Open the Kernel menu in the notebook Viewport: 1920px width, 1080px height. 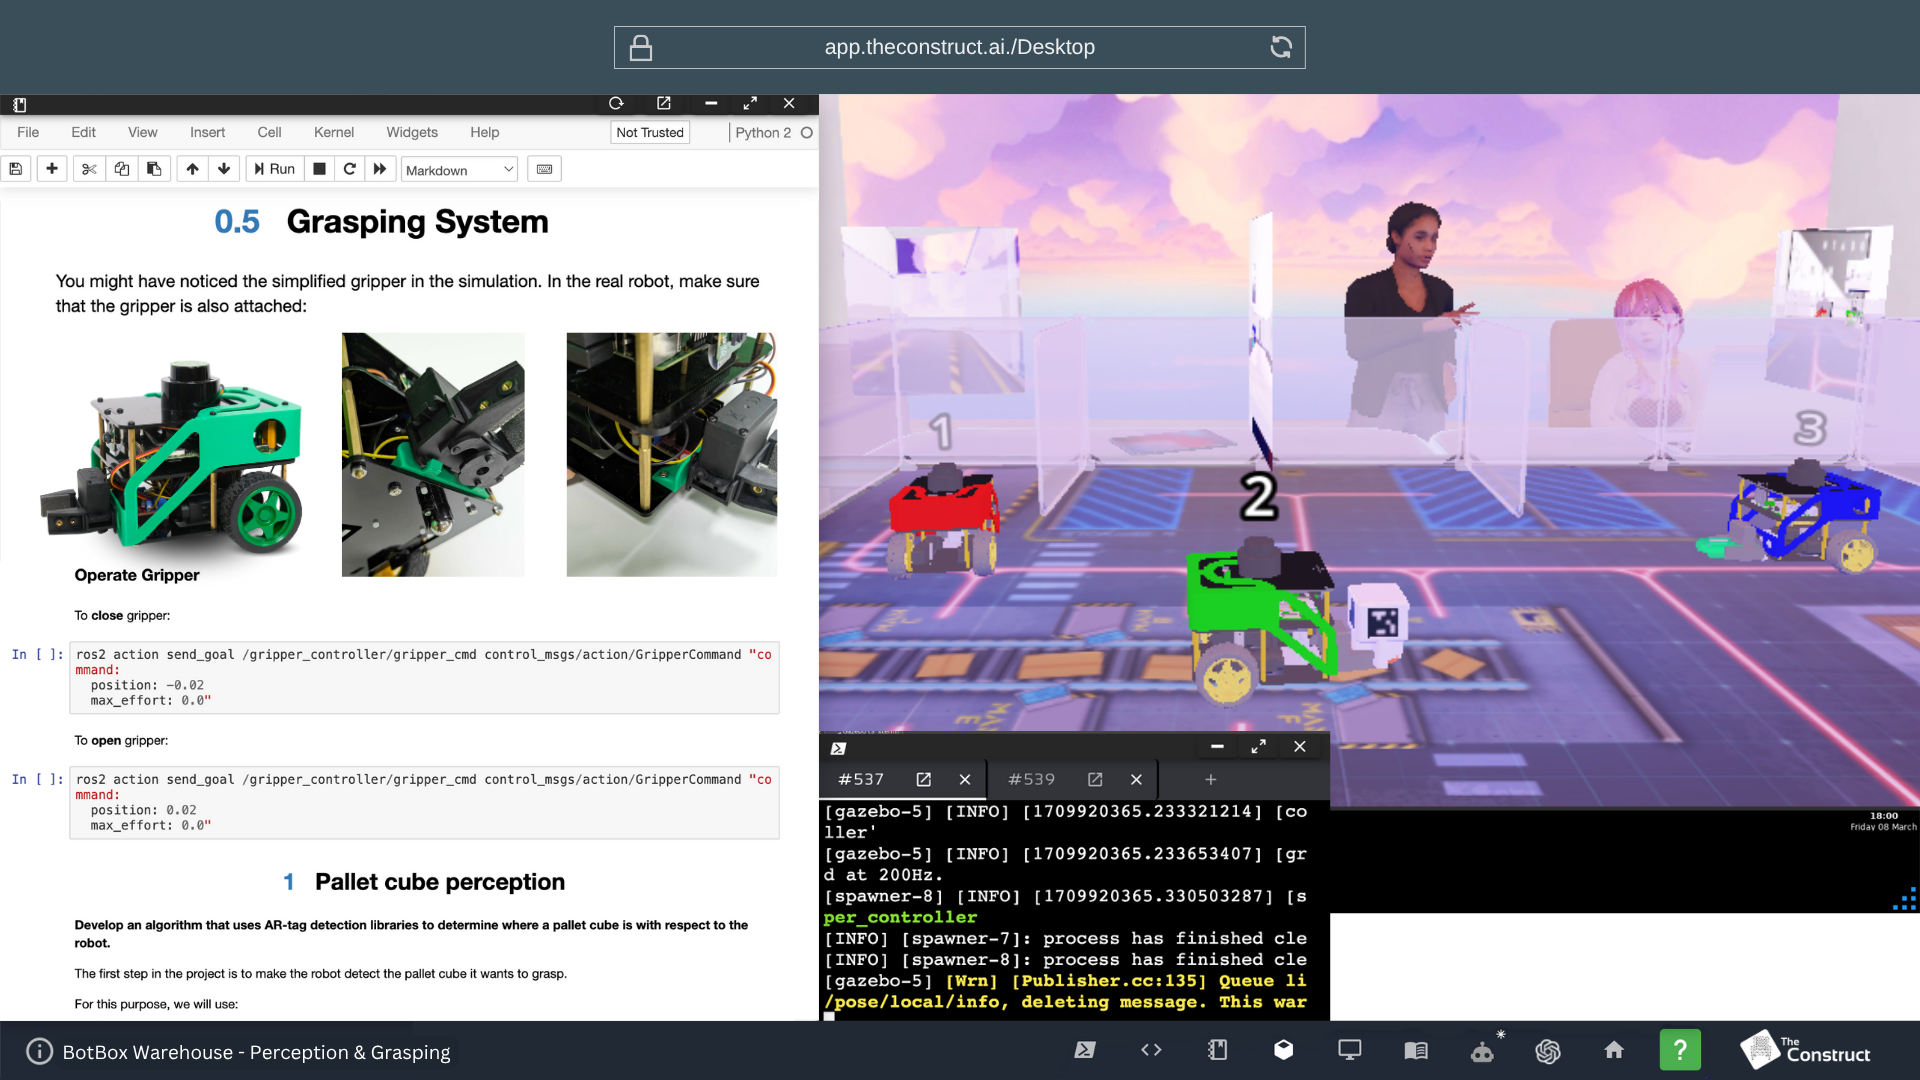[x=334, y=132]
